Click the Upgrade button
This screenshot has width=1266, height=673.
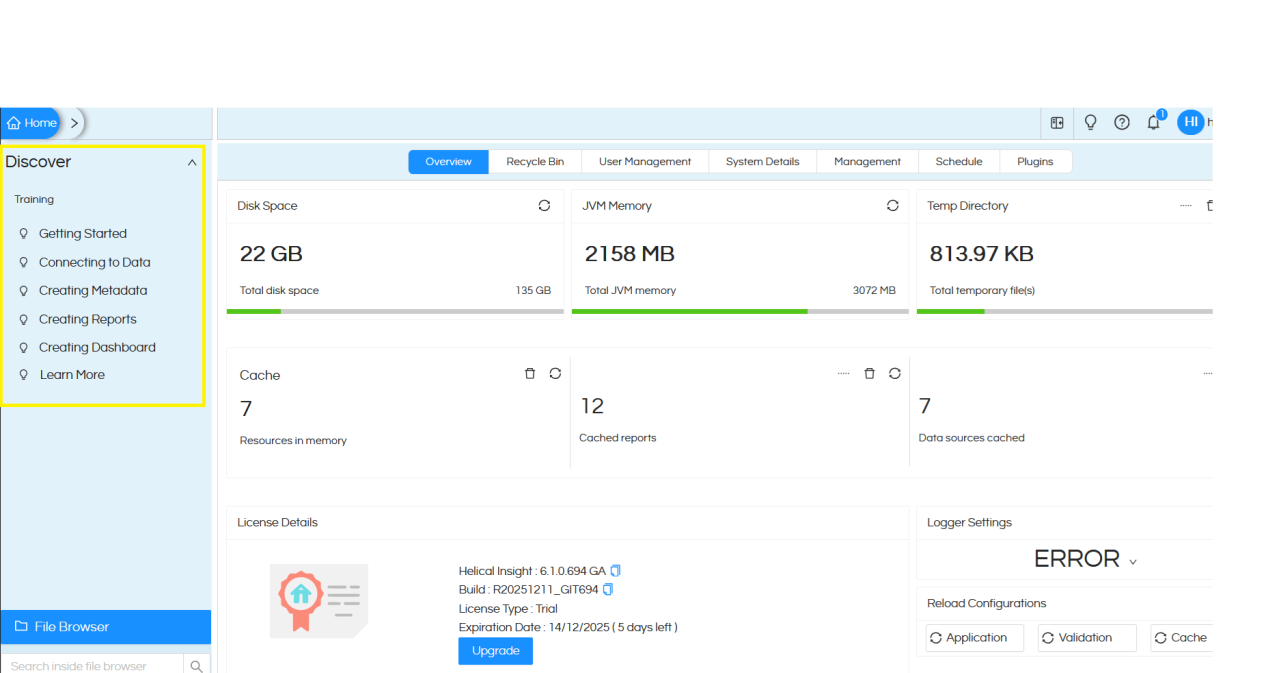[495, 650]
